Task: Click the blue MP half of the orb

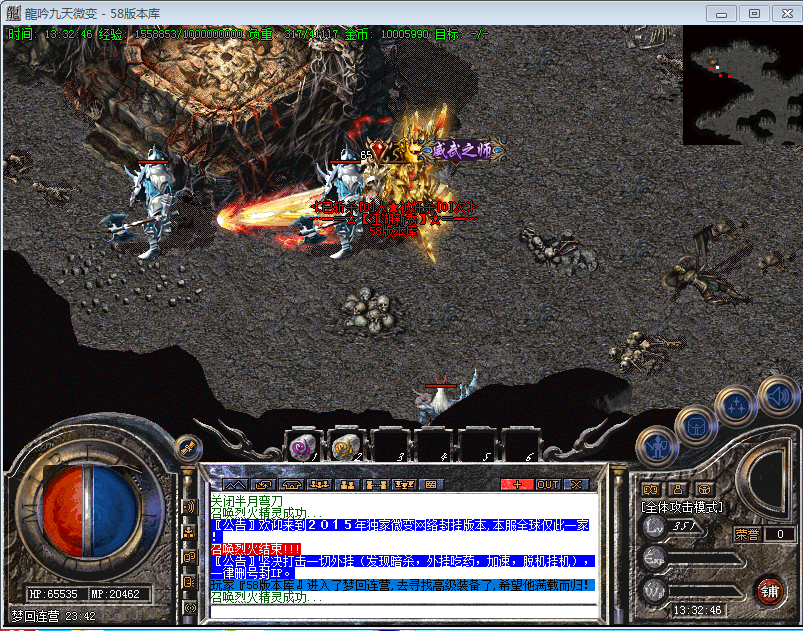Action: pyautogui.click(x=115, y=511)
